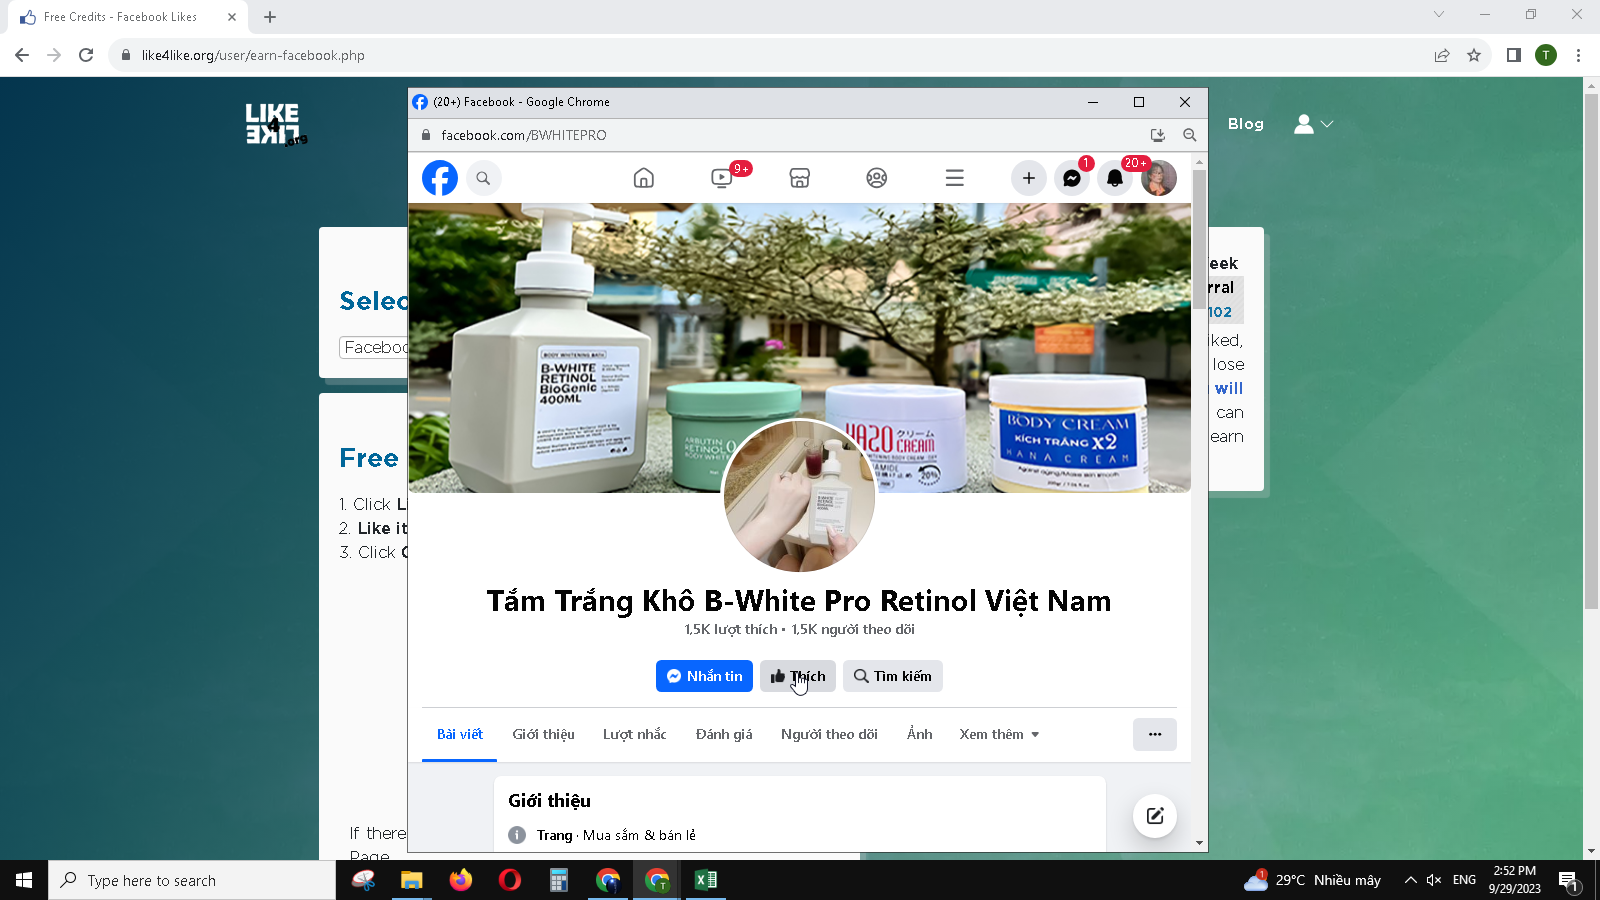Expand the Like4Like user account menu

point(1313,124)
